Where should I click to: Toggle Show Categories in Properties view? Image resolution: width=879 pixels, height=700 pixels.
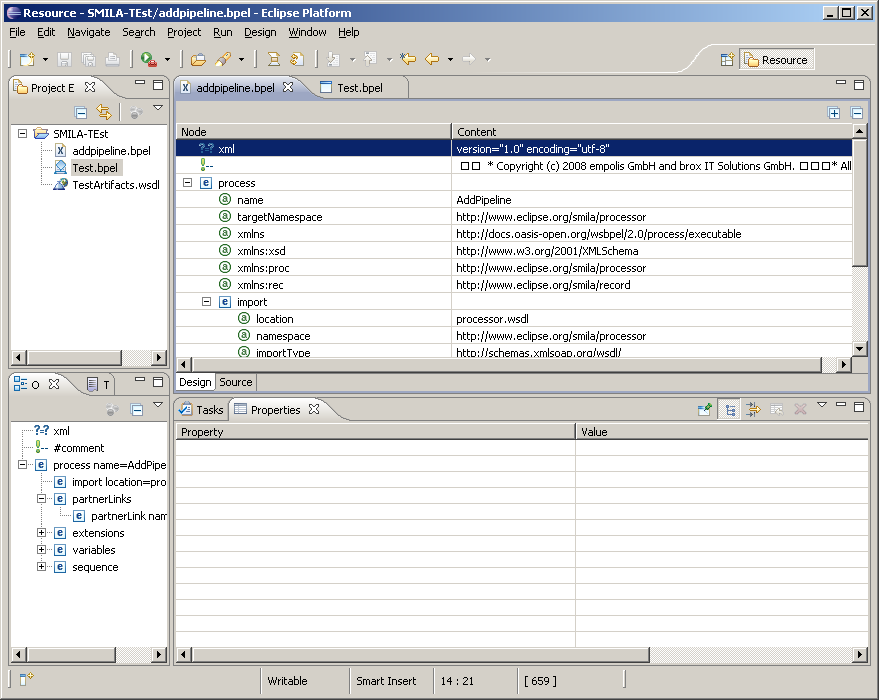[728, 409]
